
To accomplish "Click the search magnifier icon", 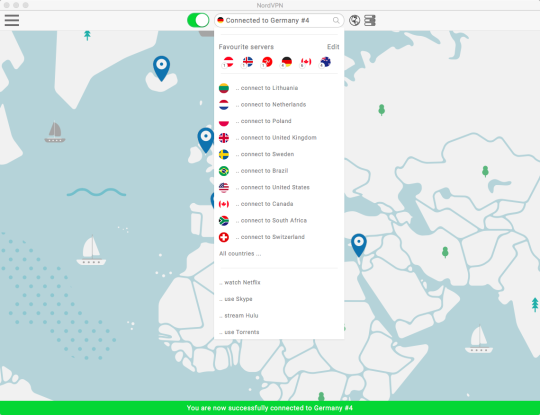I will coord(336,21).
